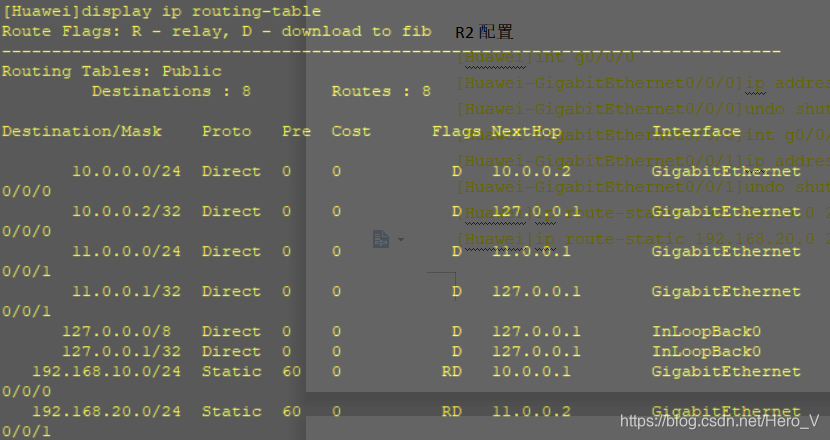Select destination 11.0.0.1/32
This screenshot has height=440, width=830.
(x=126, y=291)
